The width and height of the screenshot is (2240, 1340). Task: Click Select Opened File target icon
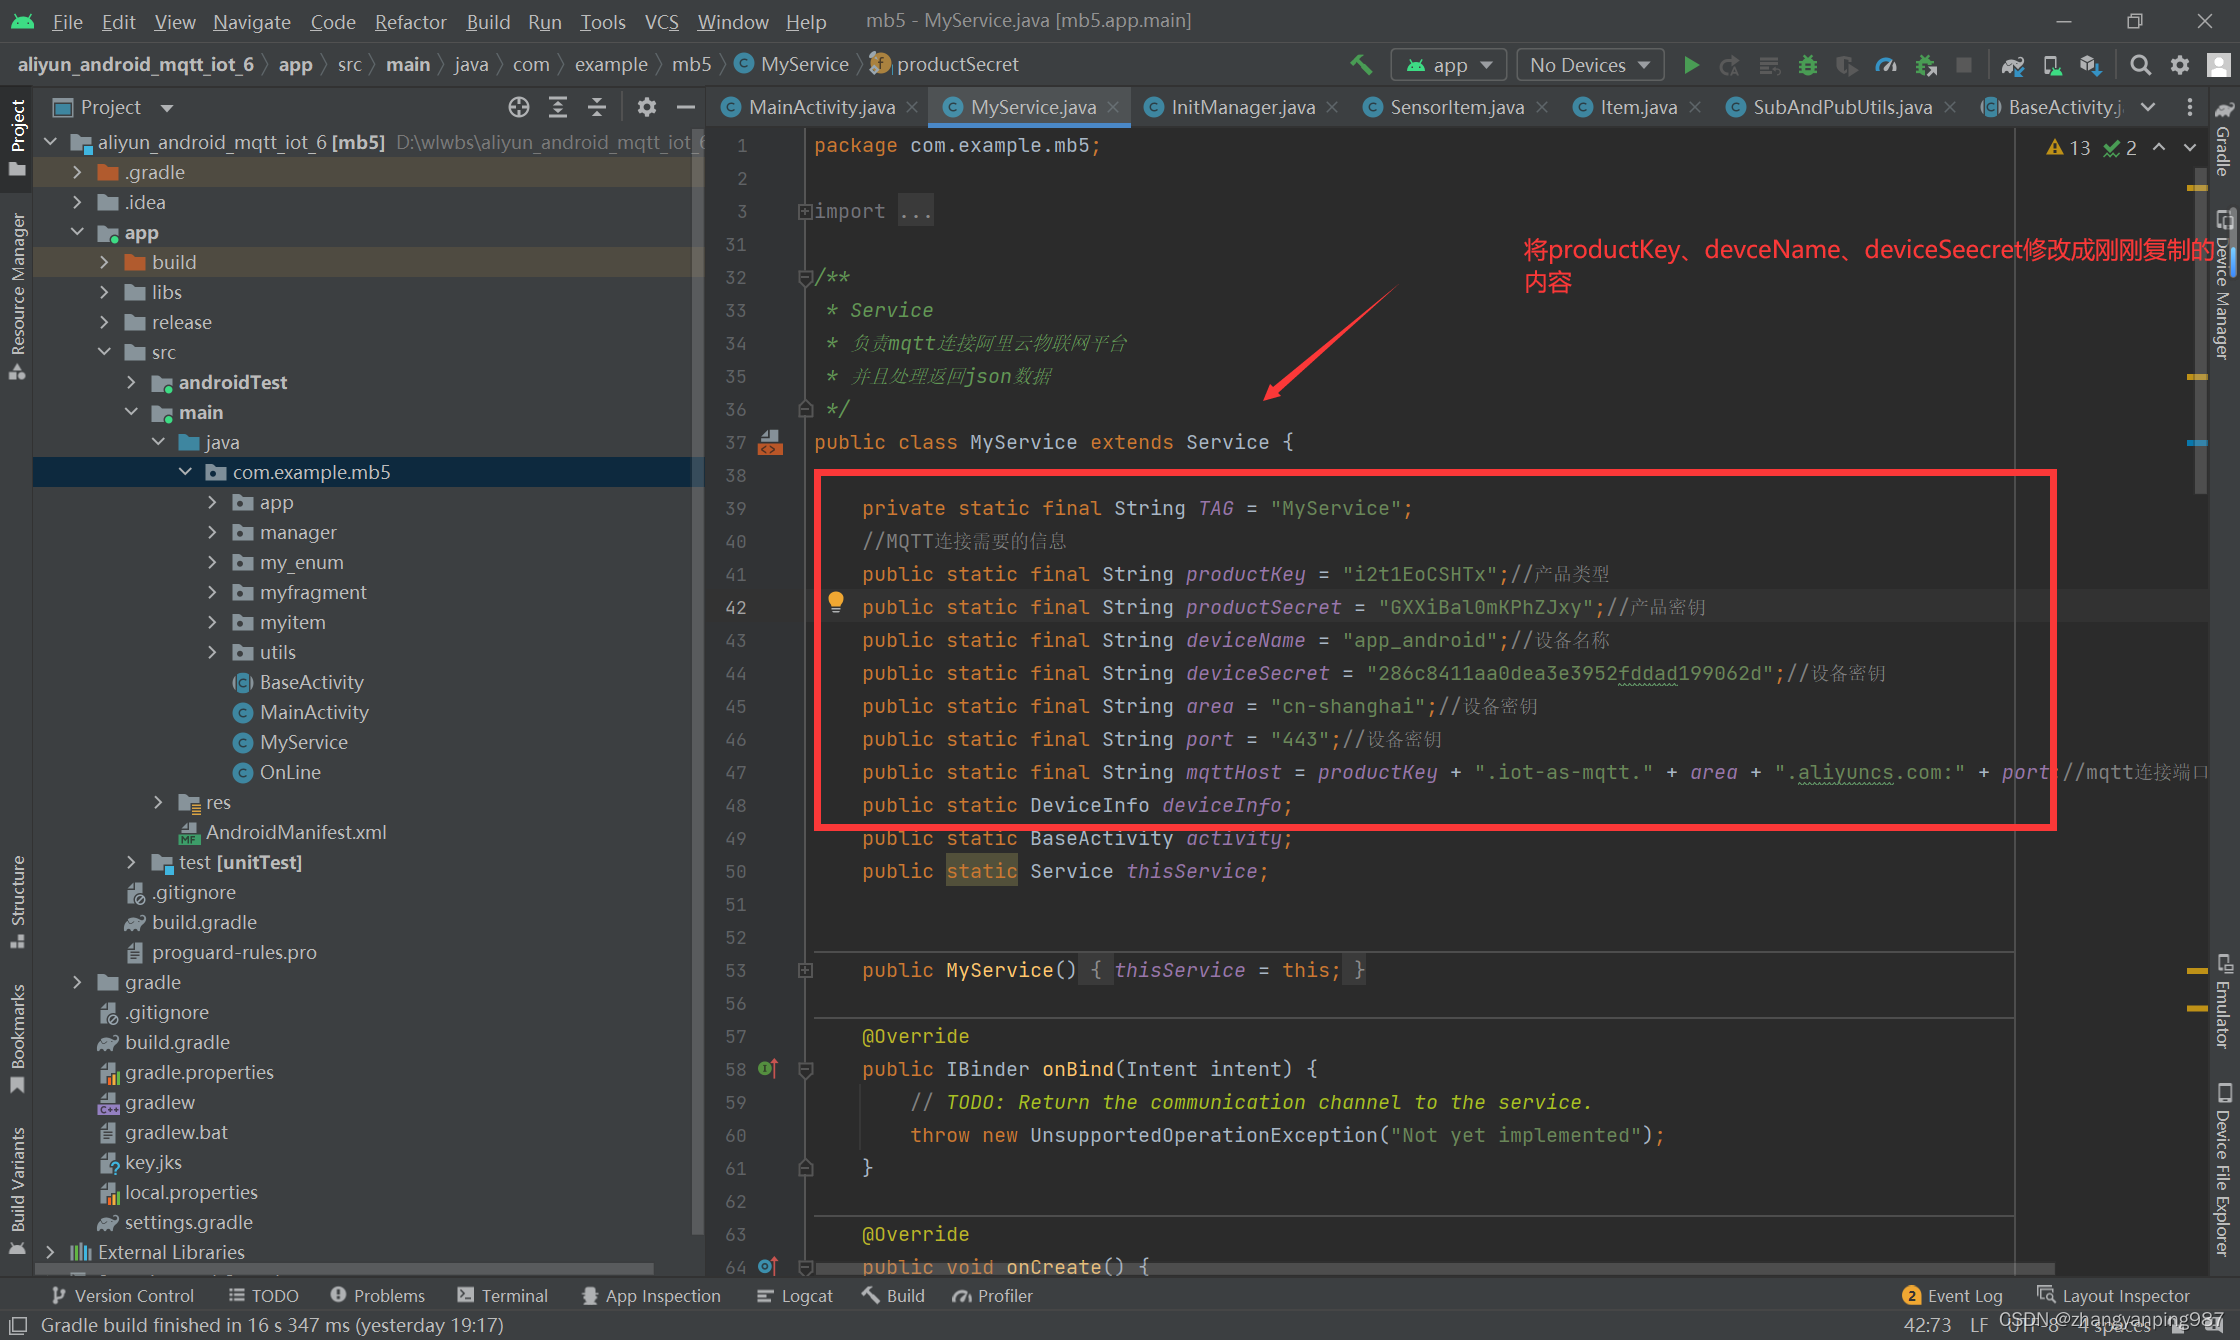point(518,107)
